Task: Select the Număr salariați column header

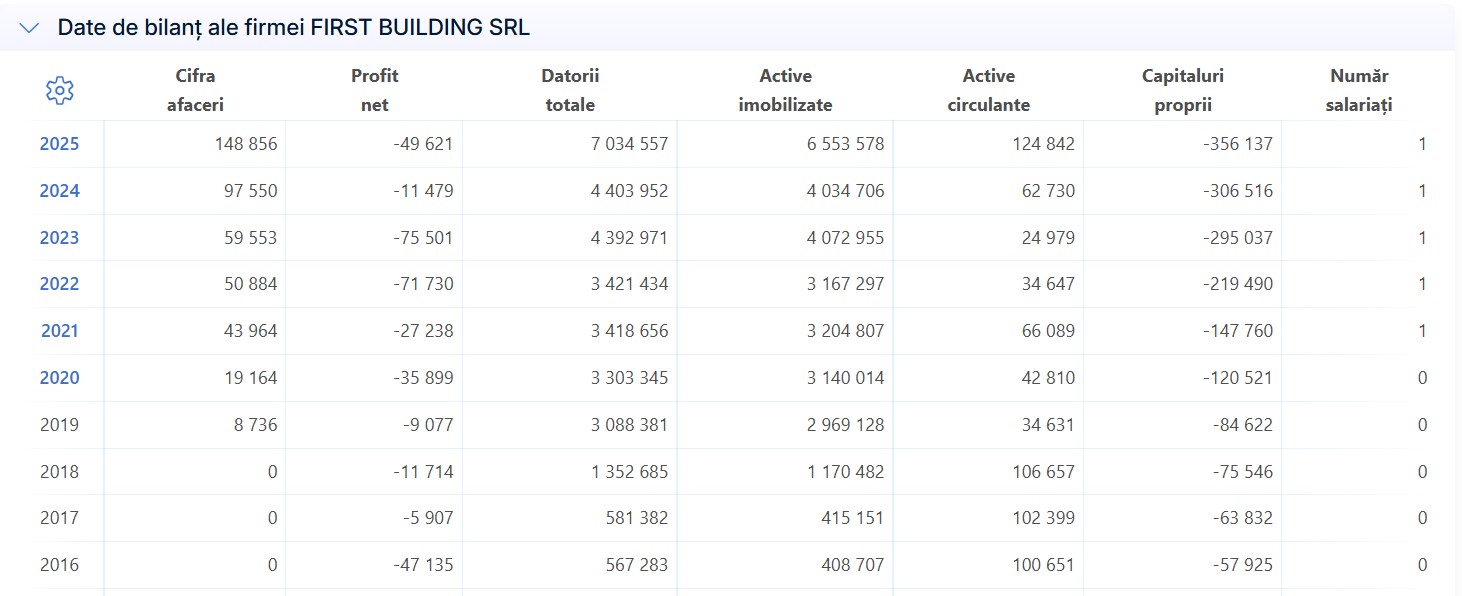Action: (x=1359, y=90)
